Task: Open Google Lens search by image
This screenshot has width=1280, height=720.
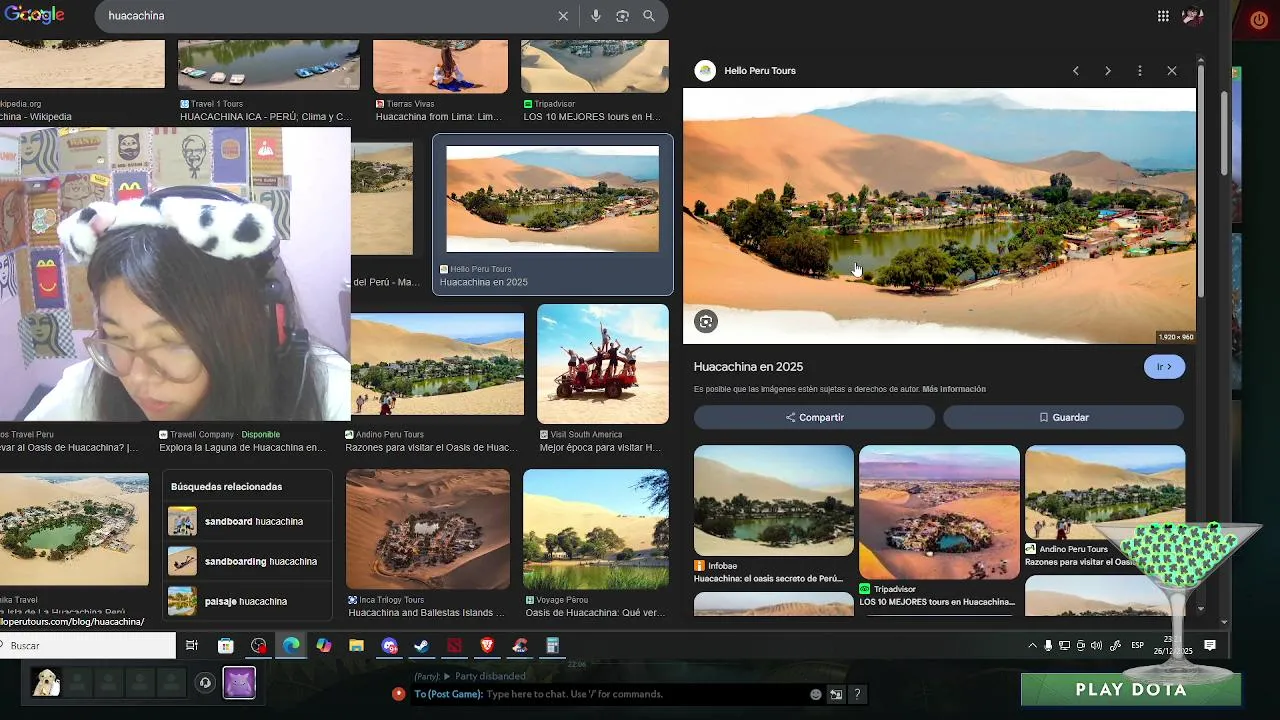Action: (x=622, y=16)
